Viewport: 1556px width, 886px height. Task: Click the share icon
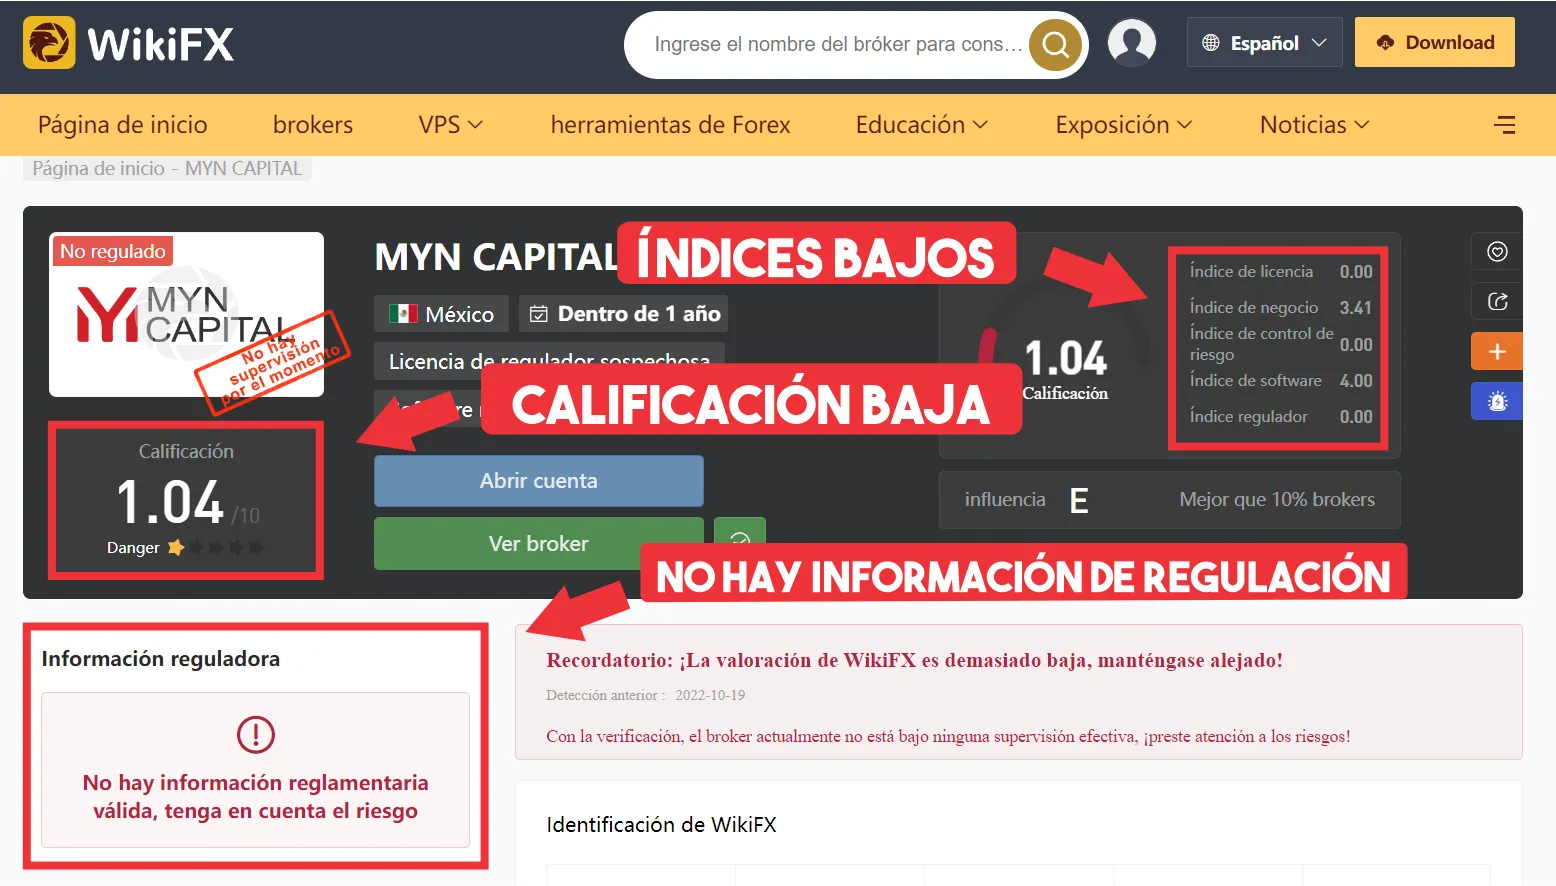pos(1497,302)
